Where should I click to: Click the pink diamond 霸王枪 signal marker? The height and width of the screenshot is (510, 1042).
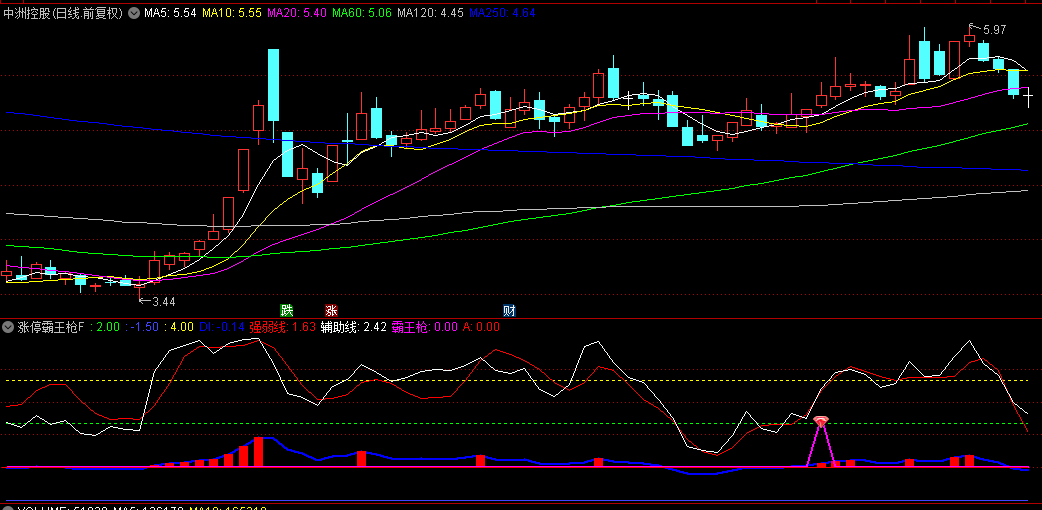821,421
